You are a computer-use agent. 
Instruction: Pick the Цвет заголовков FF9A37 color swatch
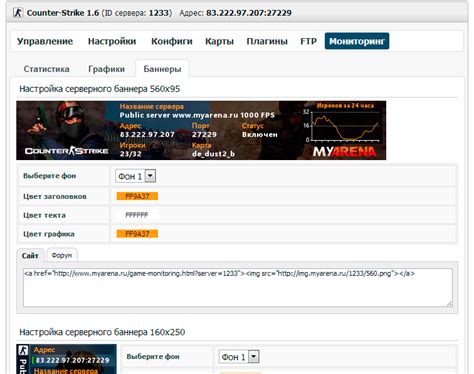137,196
